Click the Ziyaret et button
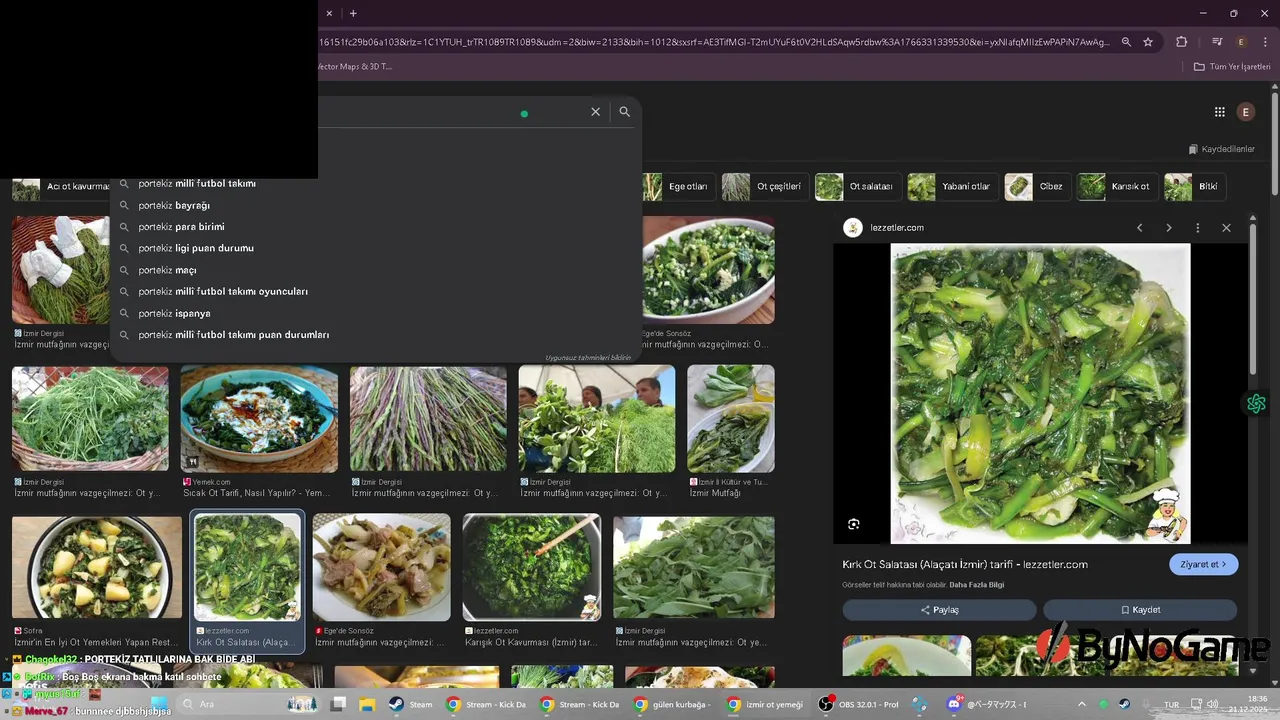The height and width of the screenshot is (720, 1280). [x=1203, y=564]
